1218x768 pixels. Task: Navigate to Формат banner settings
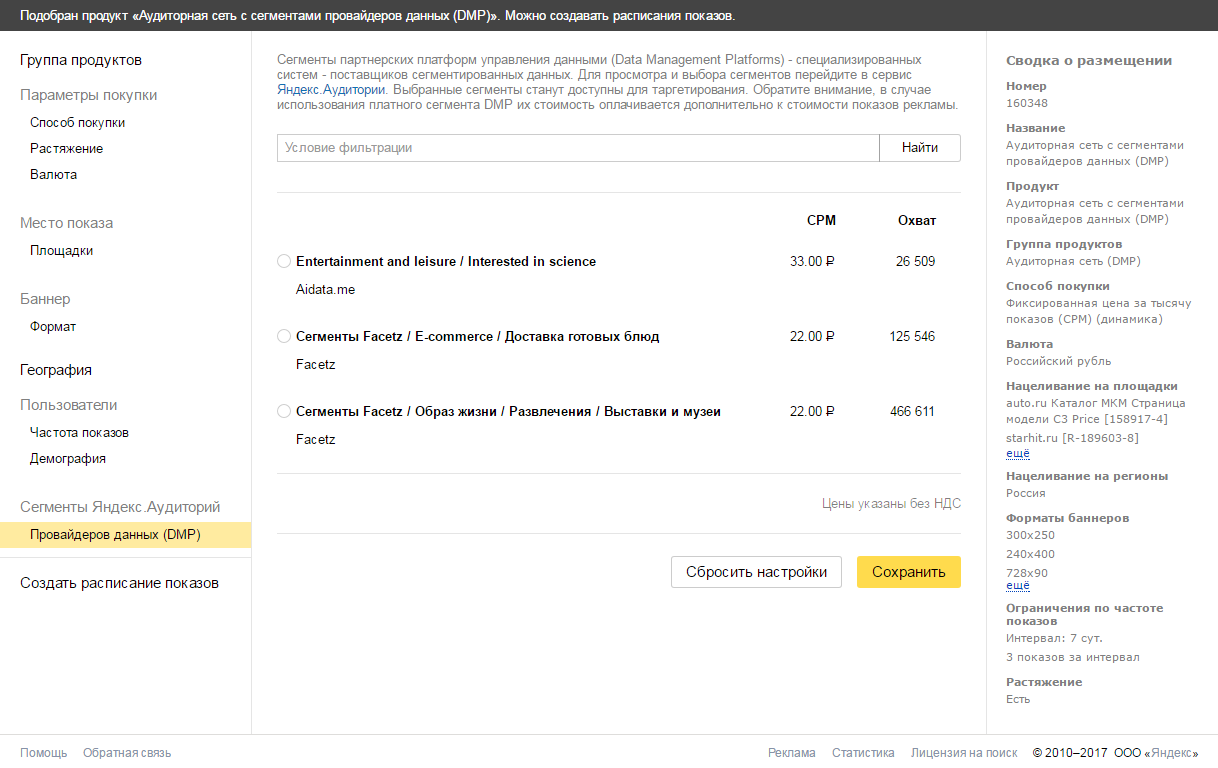click(x=53, y=327)
